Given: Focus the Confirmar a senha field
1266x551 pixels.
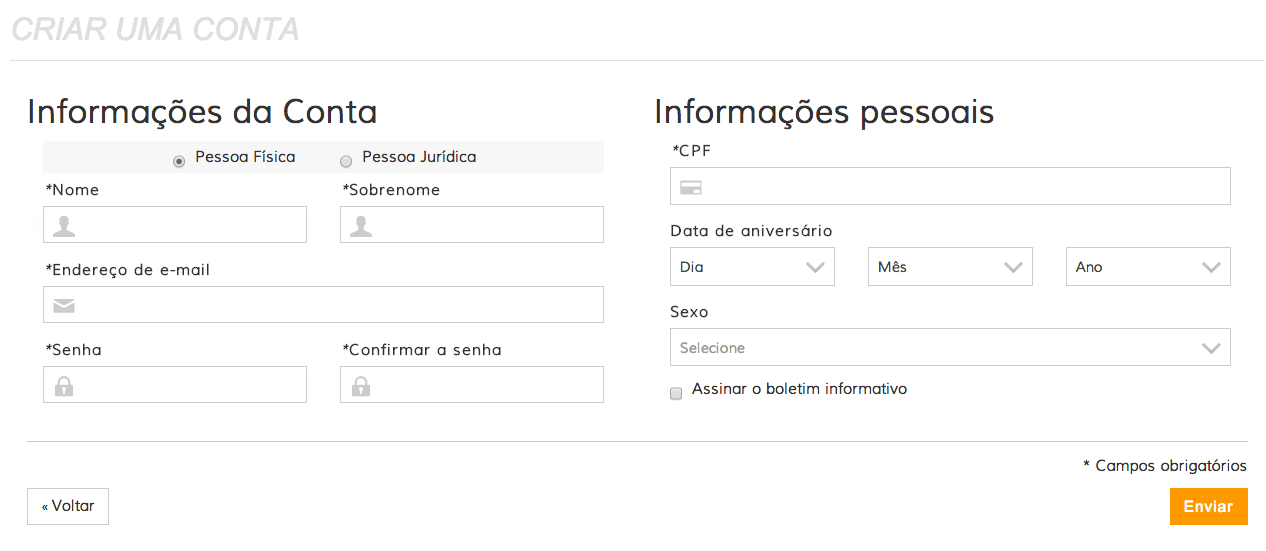Looking at the screenshot, I should (x=487, y=386).
